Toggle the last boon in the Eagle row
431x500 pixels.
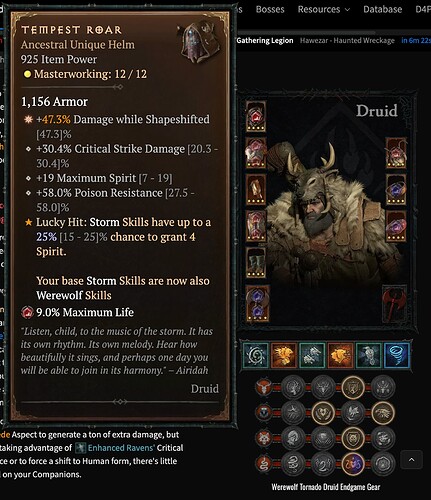(383, 413)
